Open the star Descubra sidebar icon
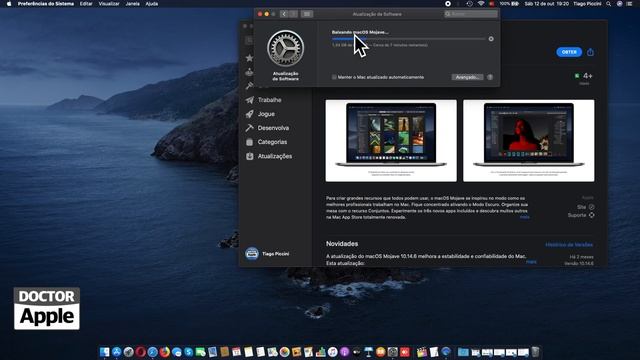The height and width of the screenshot is (360, 640). pyautogui.click(x=249, y=58)
